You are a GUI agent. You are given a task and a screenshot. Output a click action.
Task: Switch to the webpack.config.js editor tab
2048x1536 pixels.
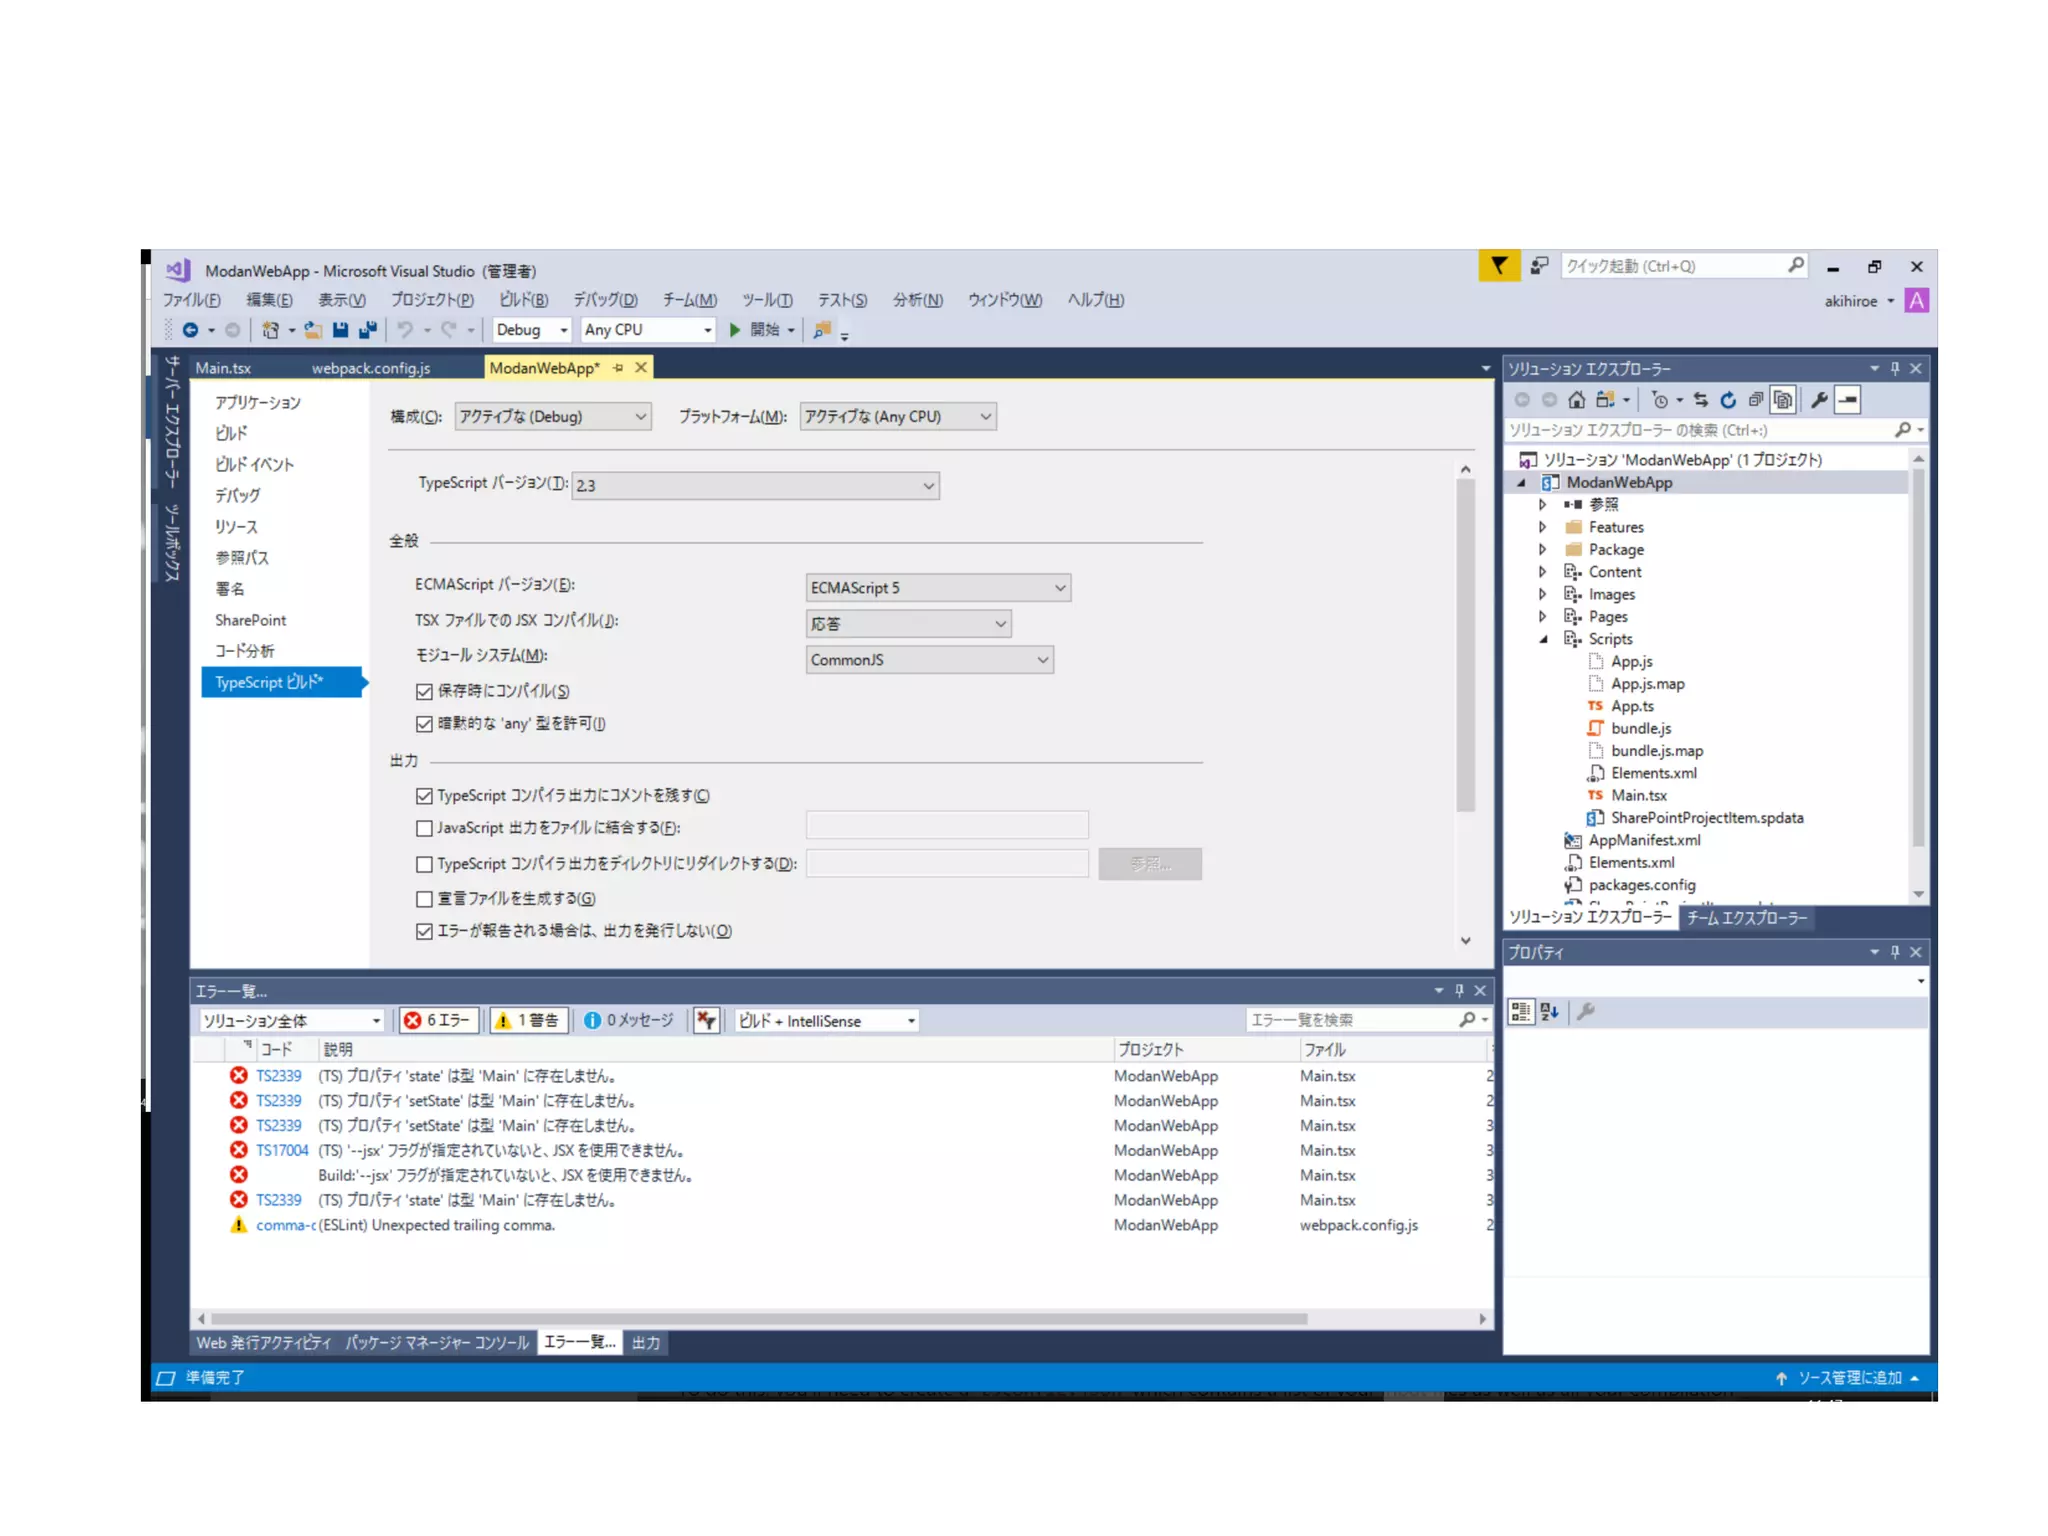click(x=370, y=368)
